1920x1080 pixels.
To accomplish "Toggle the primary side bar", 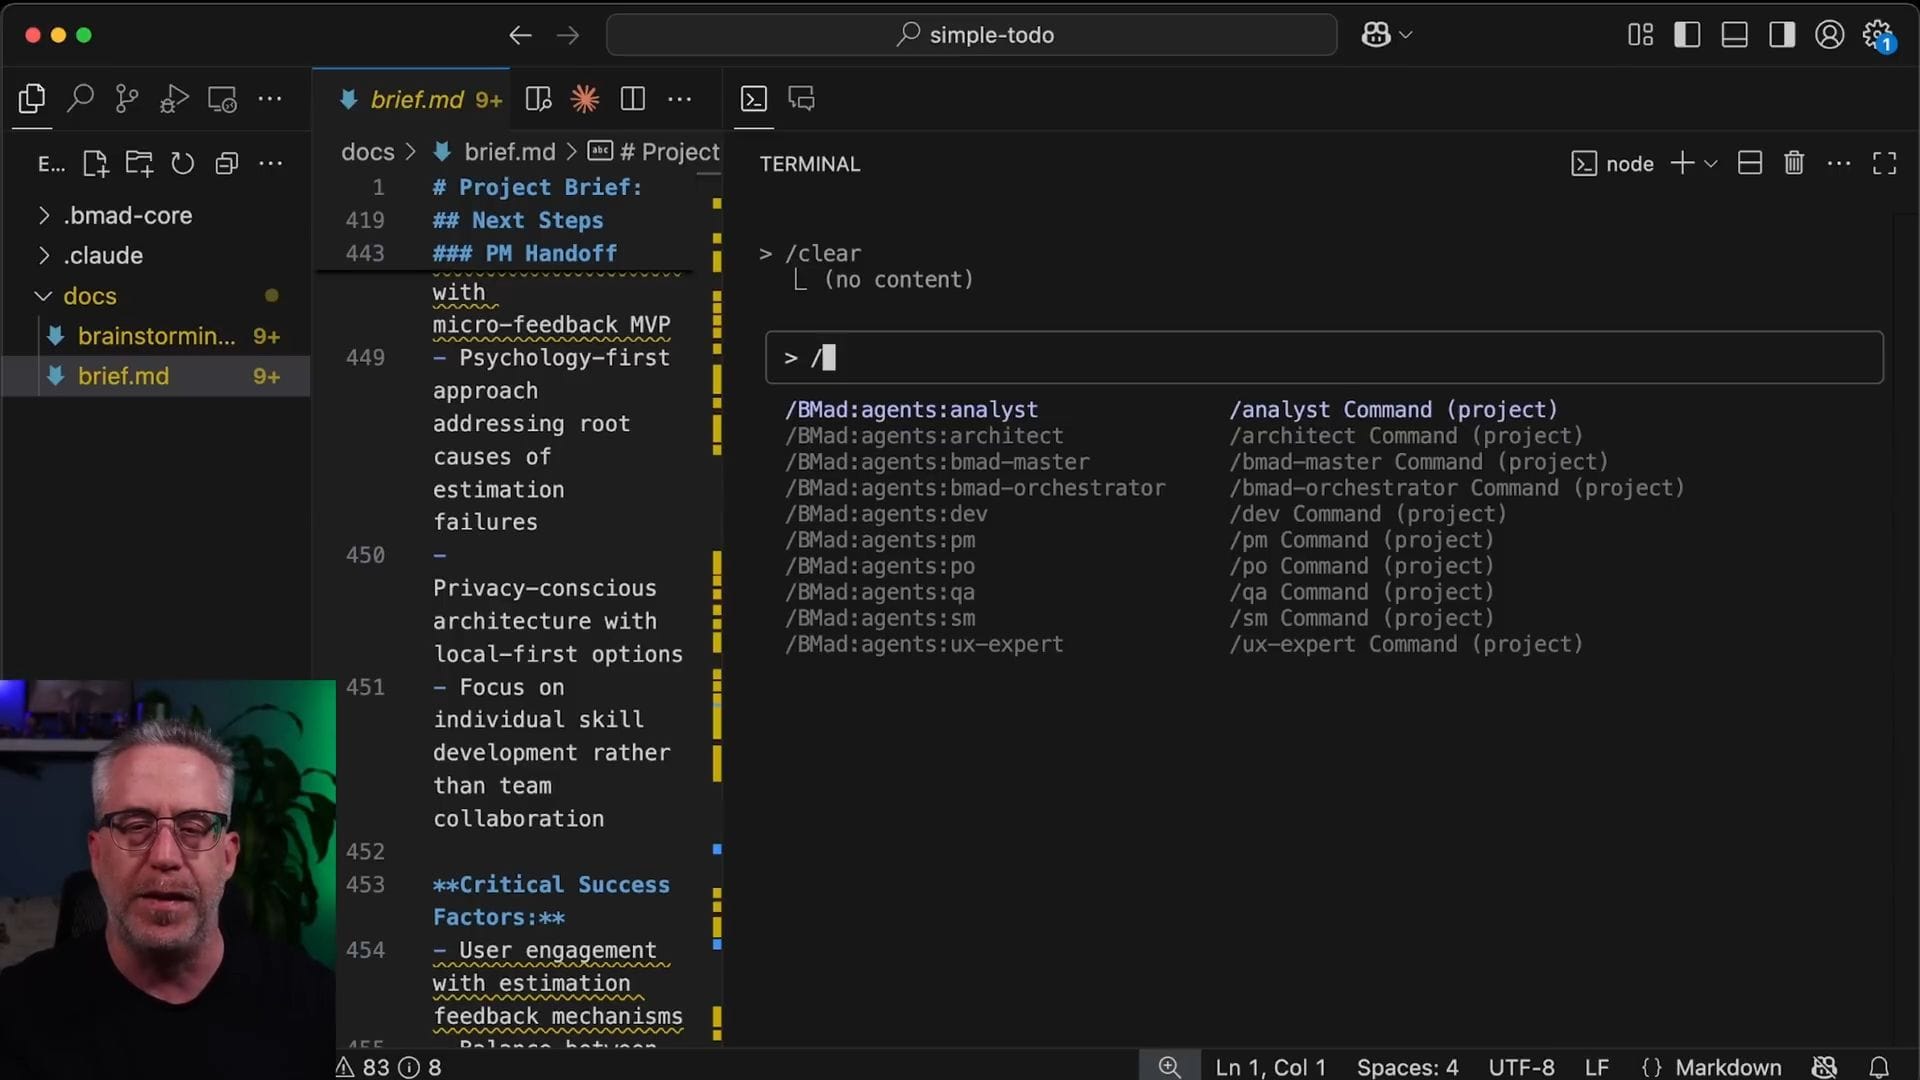I will click(1687, 35).
